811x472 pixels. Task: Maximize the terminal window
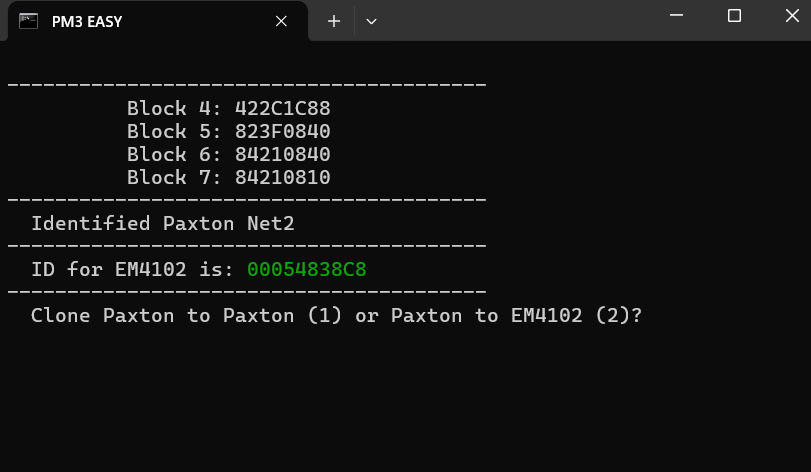pos(734,16)
